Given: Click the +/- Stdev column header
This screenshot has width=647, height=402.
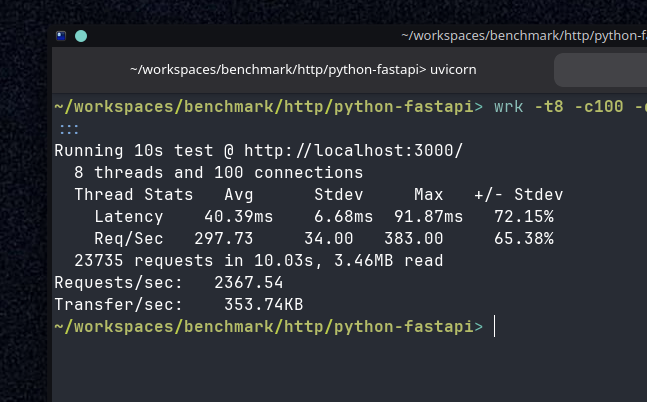Looking at the screenshot, I should click(x=519, y=194).
